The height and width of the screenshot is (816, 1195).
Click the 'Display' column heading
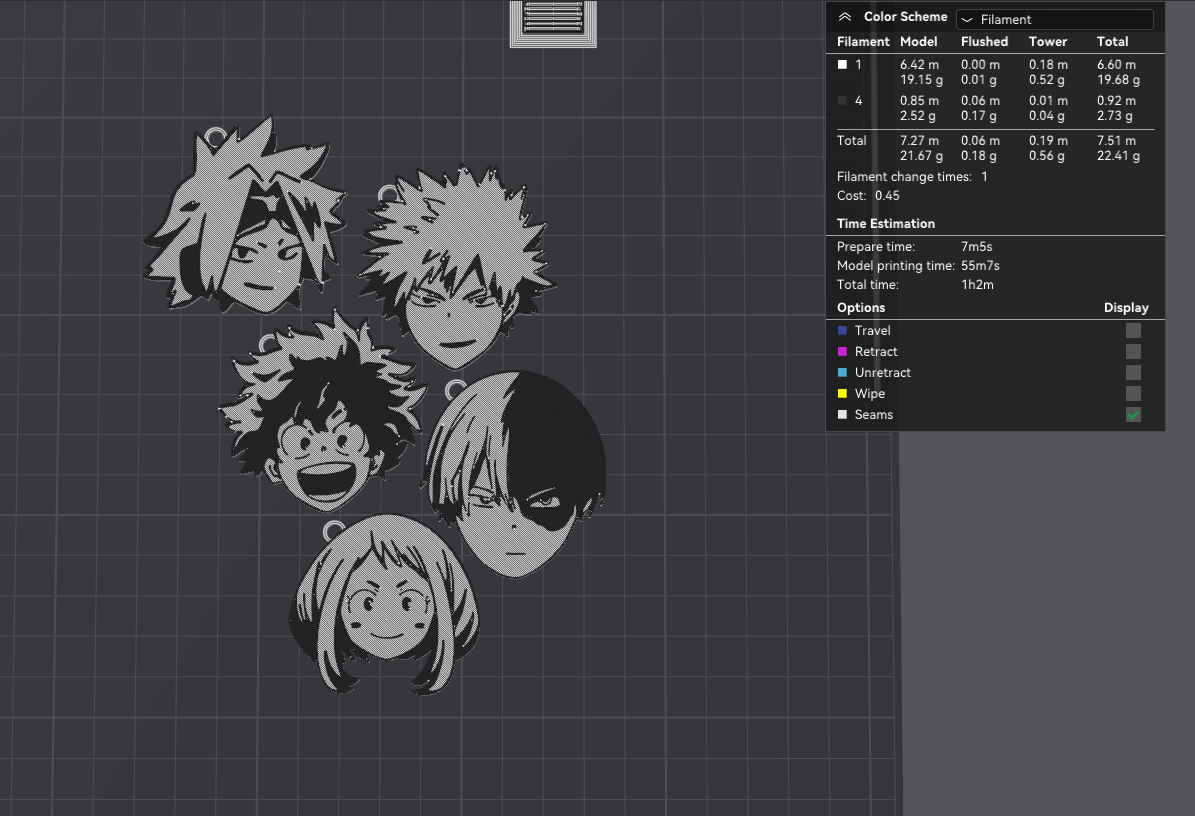tap(1126, 308)
